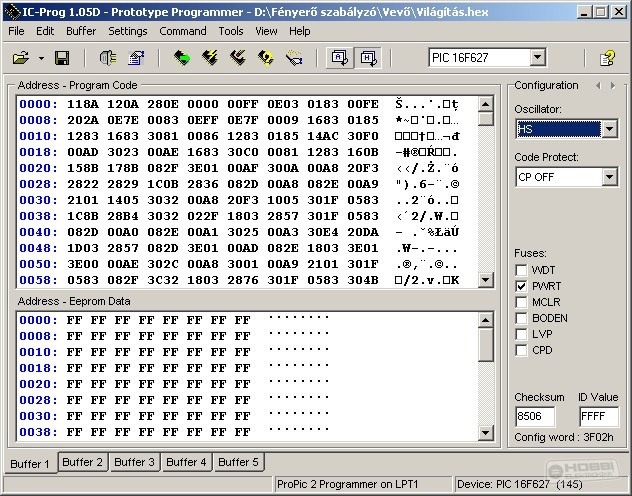Click the Eeprom Data scrollbar thumb
The image size is (632, 496).
tap(486, 345)
